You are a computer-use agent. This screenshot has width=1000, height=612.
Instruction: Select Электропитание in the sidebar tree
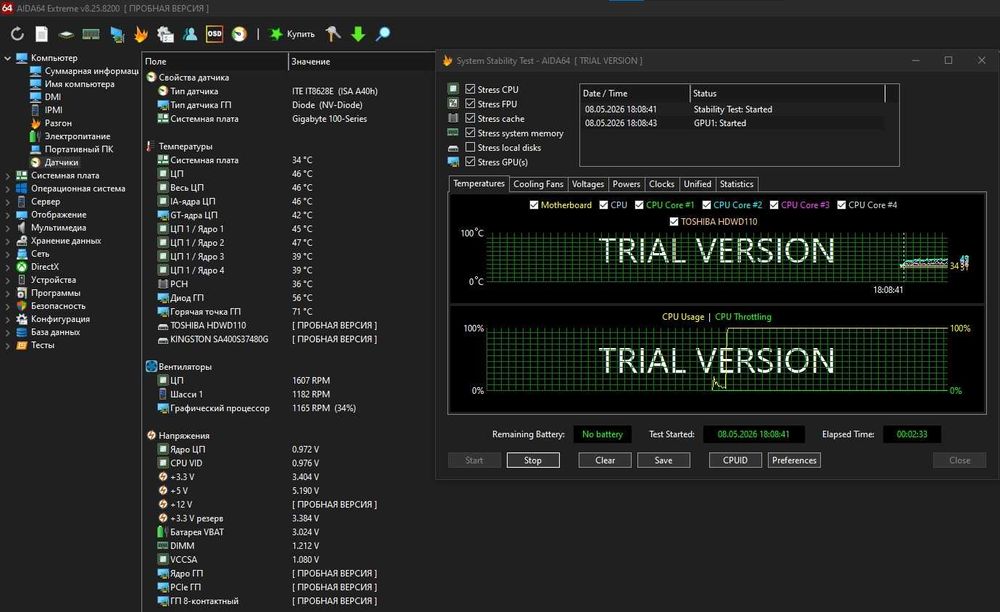(x=77, y=136)
